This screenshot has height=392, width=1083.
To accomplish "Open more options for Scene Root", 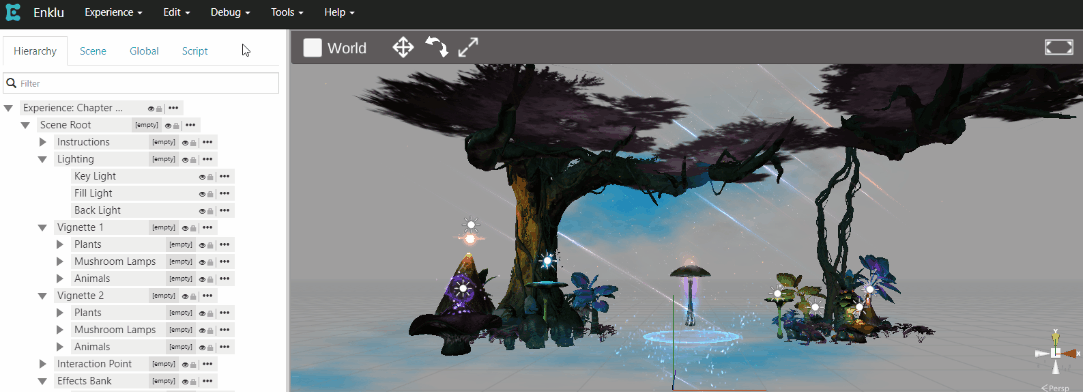I will pos(190,126).
